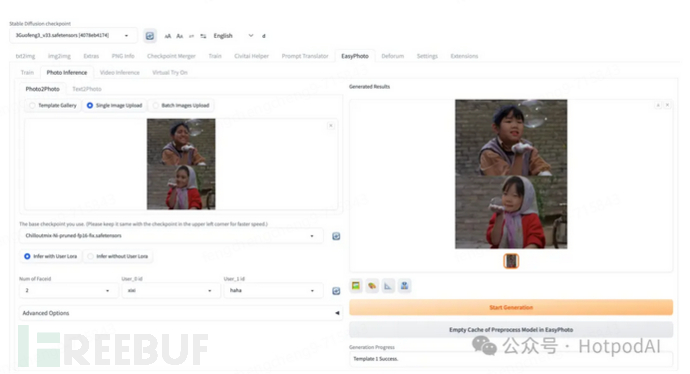Switch to the Text2Photo tab
Screen dimensions: 690x374
point(87,89)
